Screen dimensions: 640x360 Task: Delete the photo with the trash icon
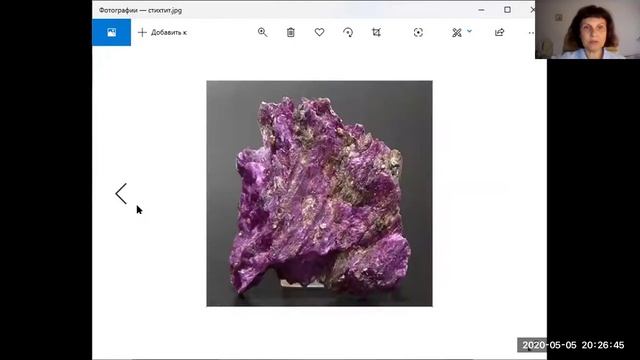pyautogui.click(x=291, y=32)
